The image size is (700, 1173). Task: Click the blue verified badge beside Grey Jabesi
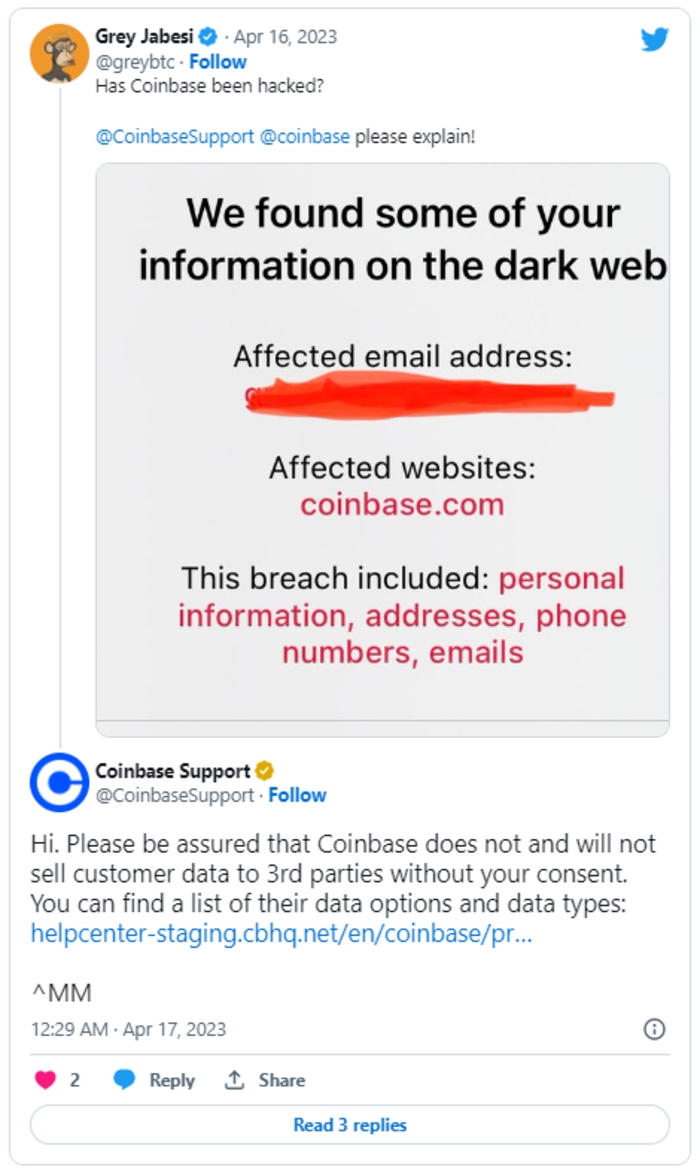click(x=209, y=36)
